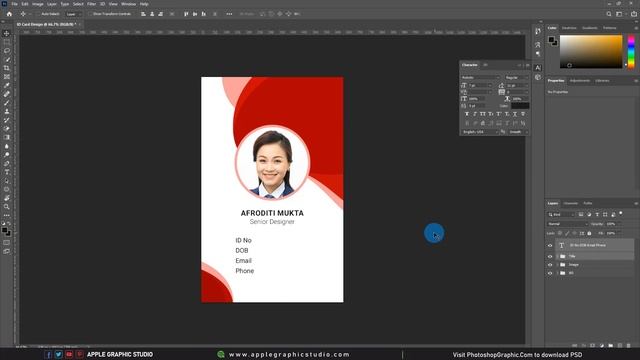Open the workspace switcher icon
The height and width of the screenshot is (360, 640).
(x=620, y=14)
